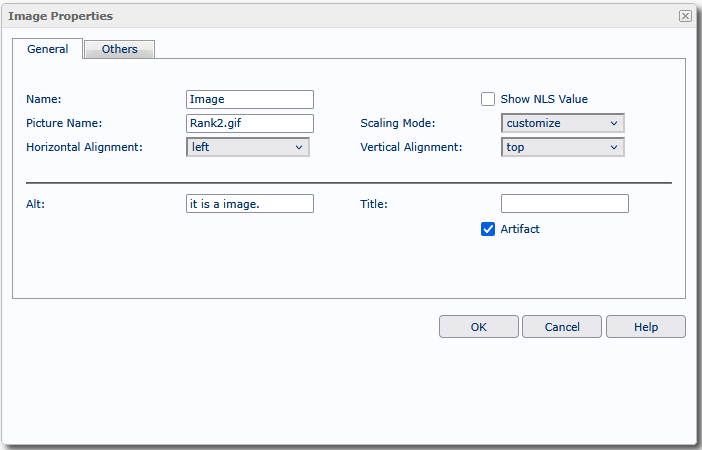Open the Vertical Alignment dropdown

562,147
